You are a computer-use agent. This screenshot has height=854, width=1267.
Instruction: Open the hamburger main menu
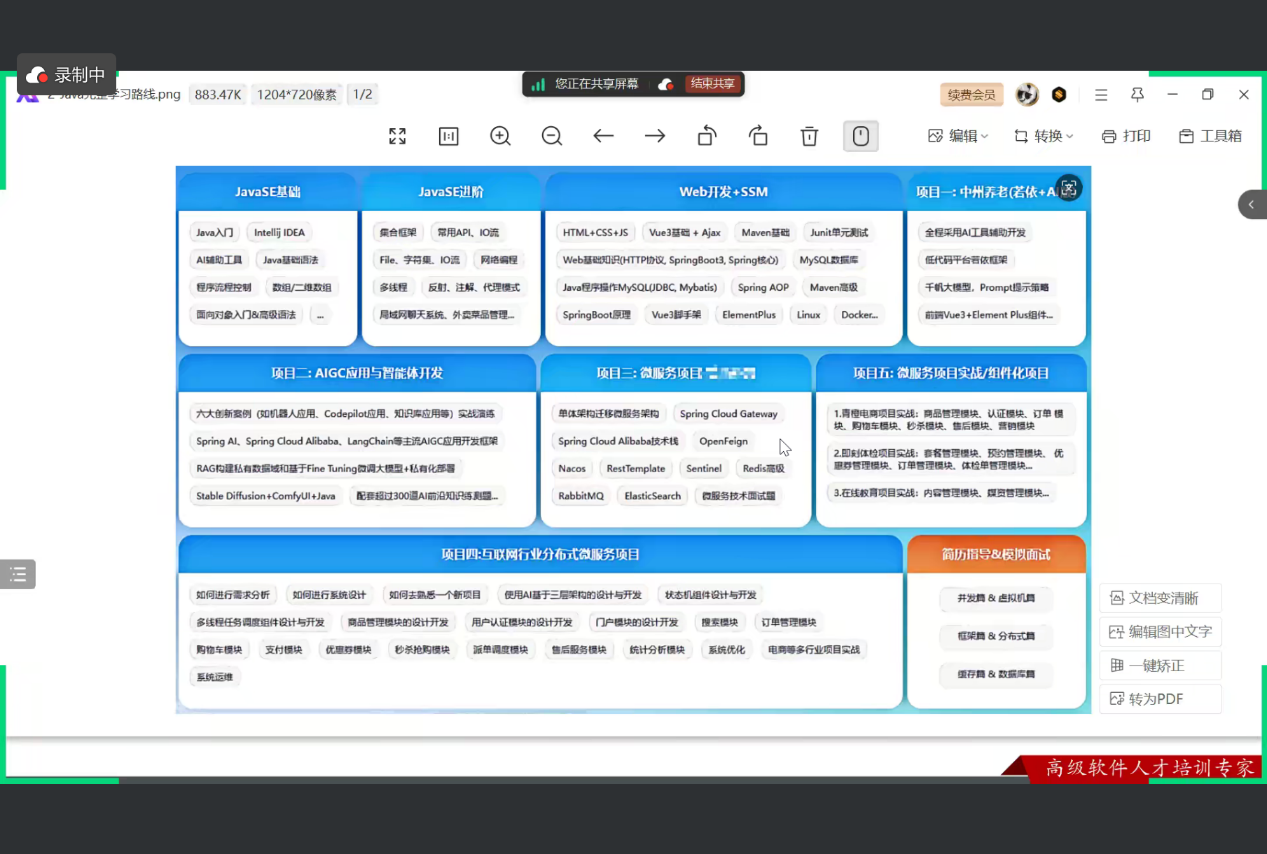point(1101,95)
